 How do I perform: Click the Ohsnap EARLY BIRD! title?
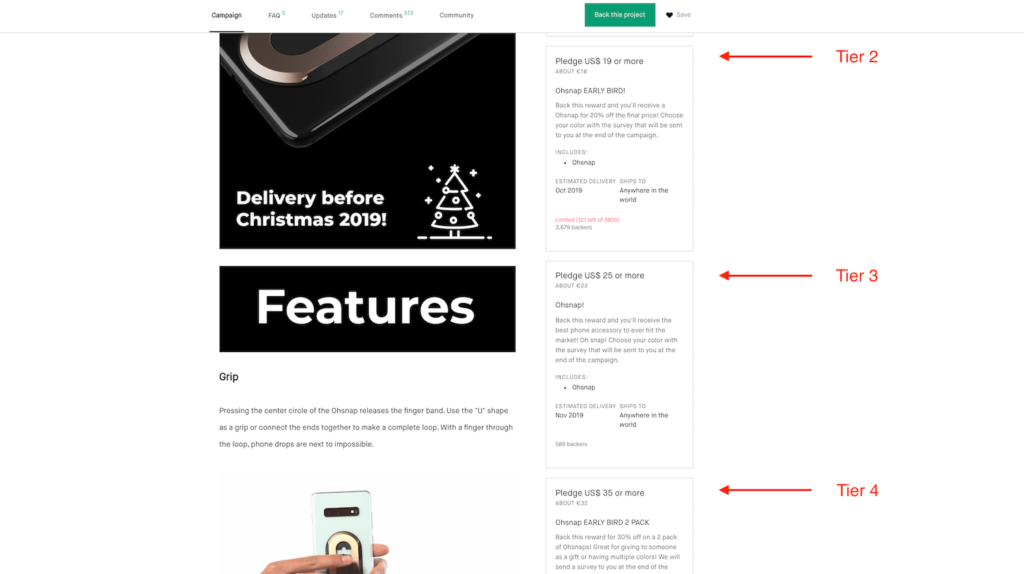[x=590, y=91]
